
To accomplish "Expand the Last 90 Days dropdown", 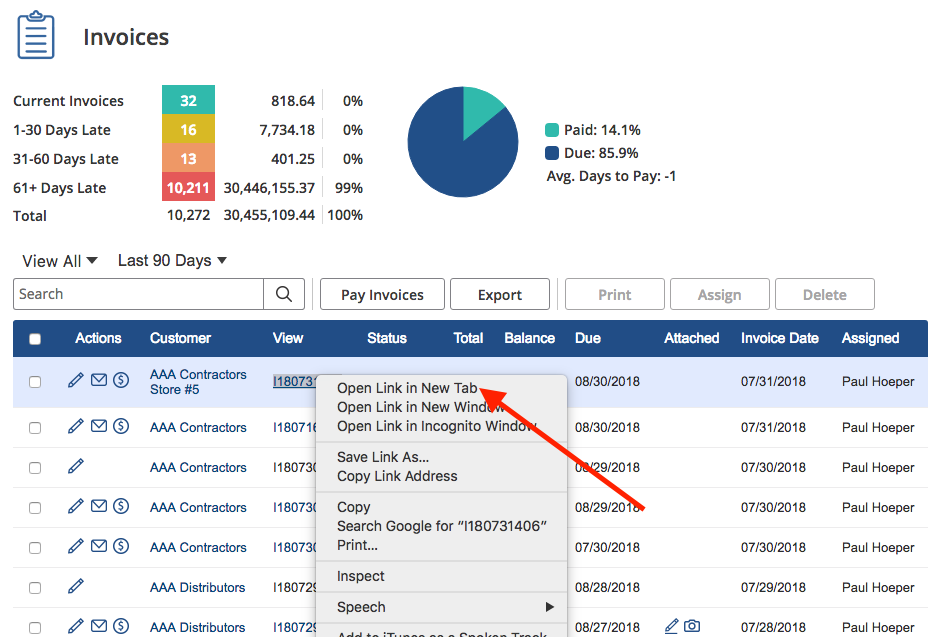I will [172, 261].
